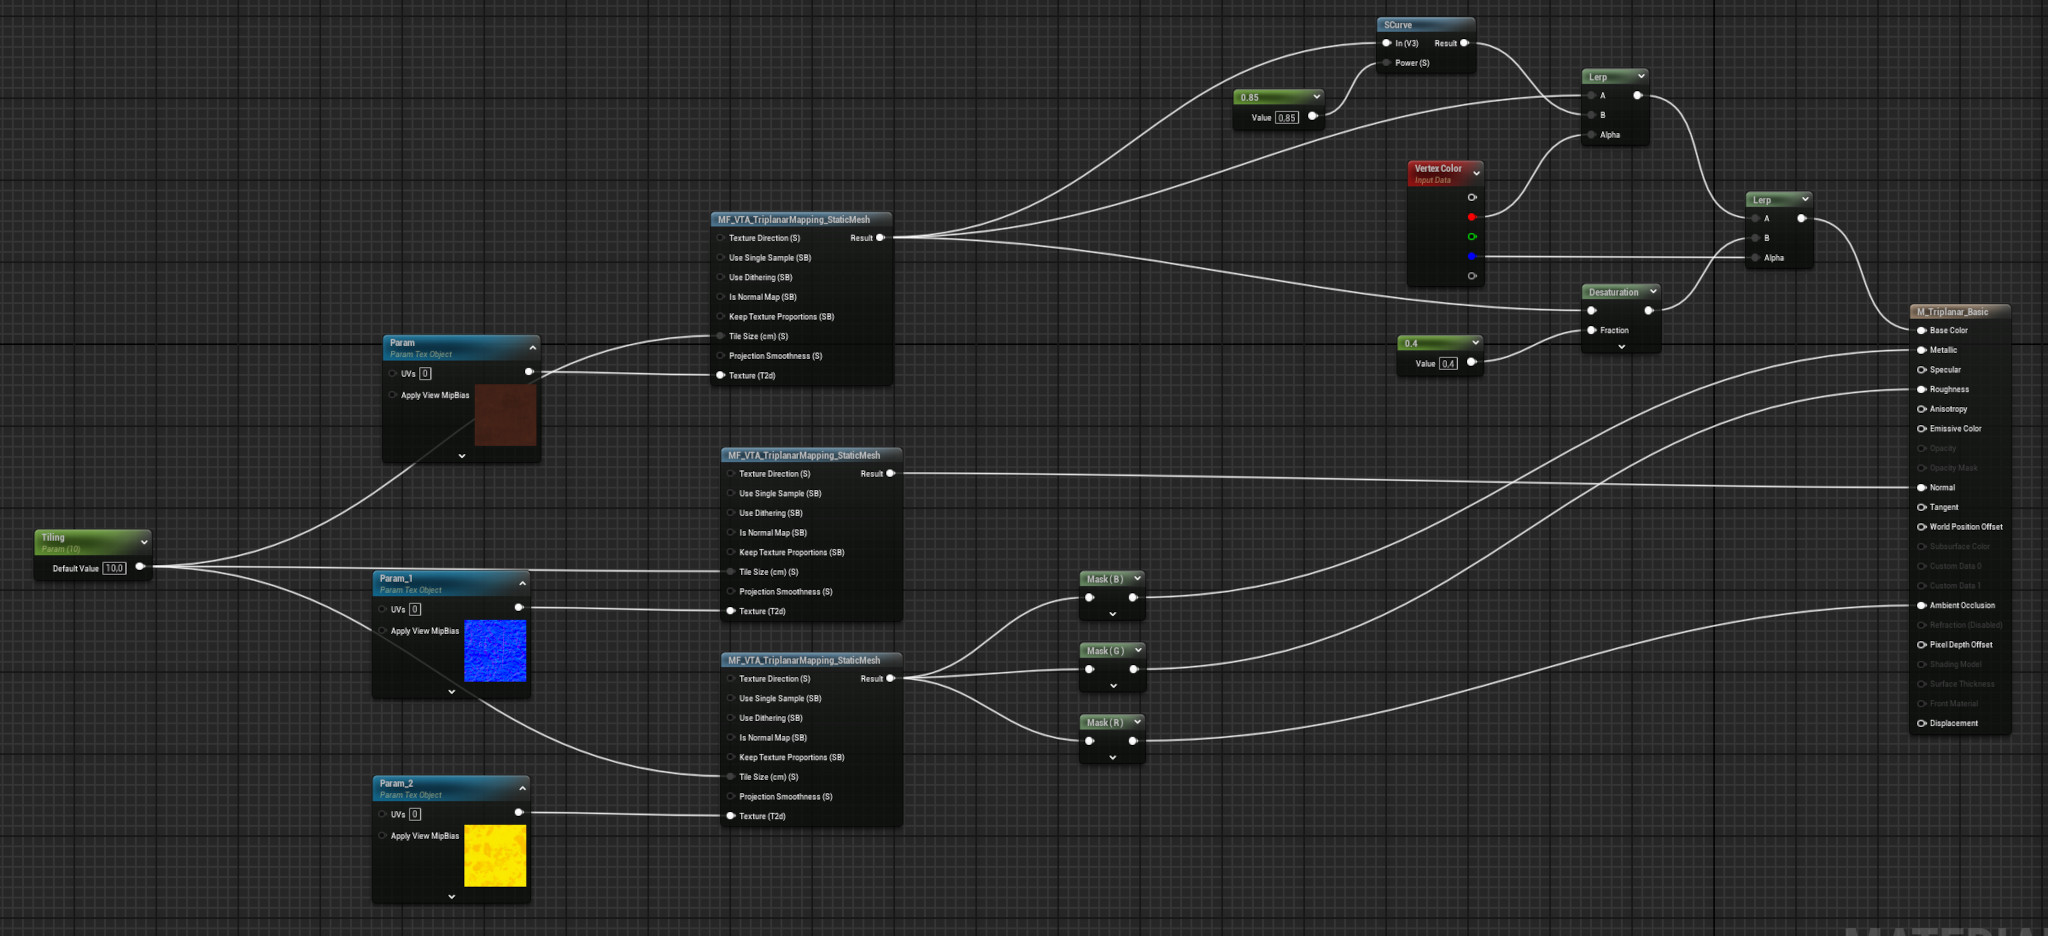Select the M_Triplanar_Basic node title

pos(1952,312)
